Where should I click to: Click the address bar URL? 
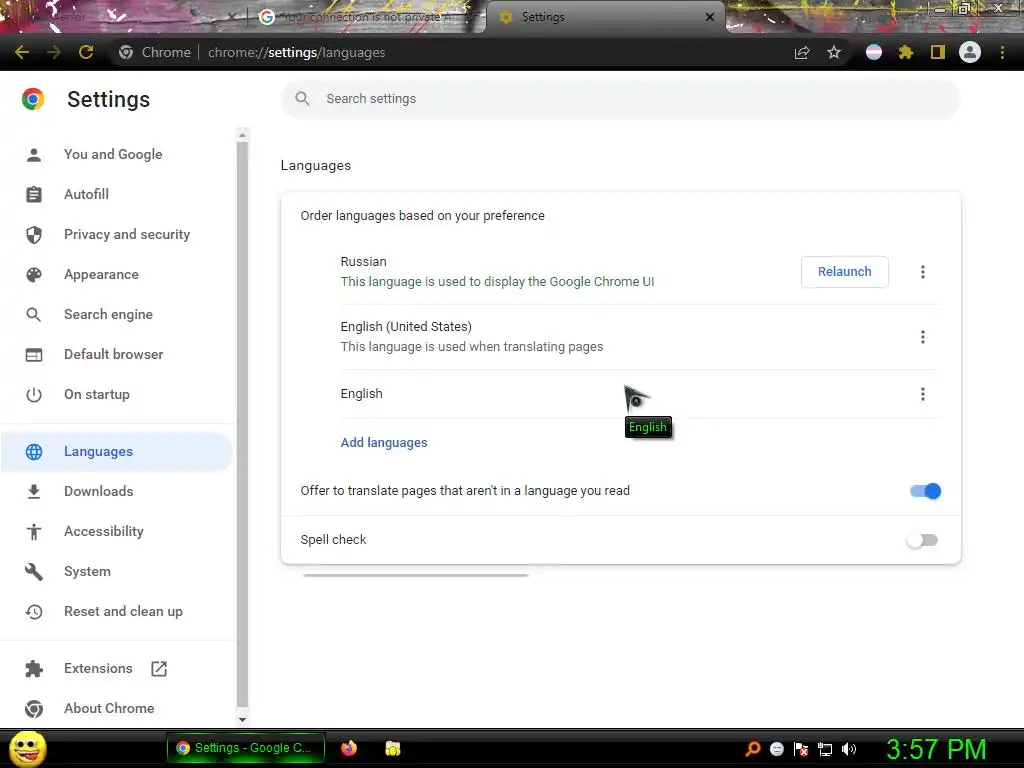(296, 52)
